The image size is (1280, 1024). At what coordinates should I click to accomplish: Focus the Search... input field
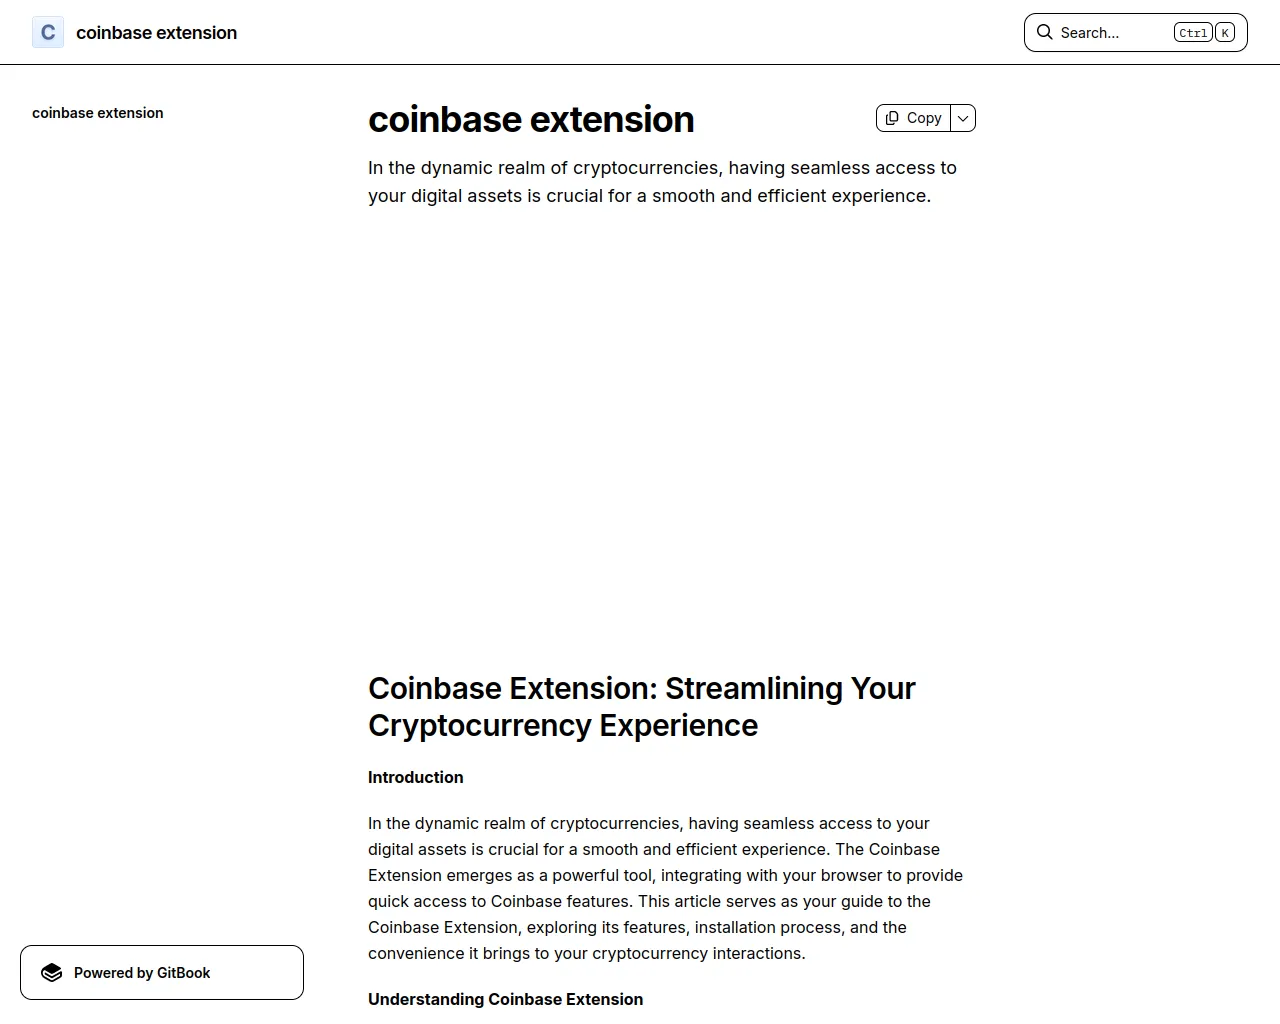coord(1135,32)
